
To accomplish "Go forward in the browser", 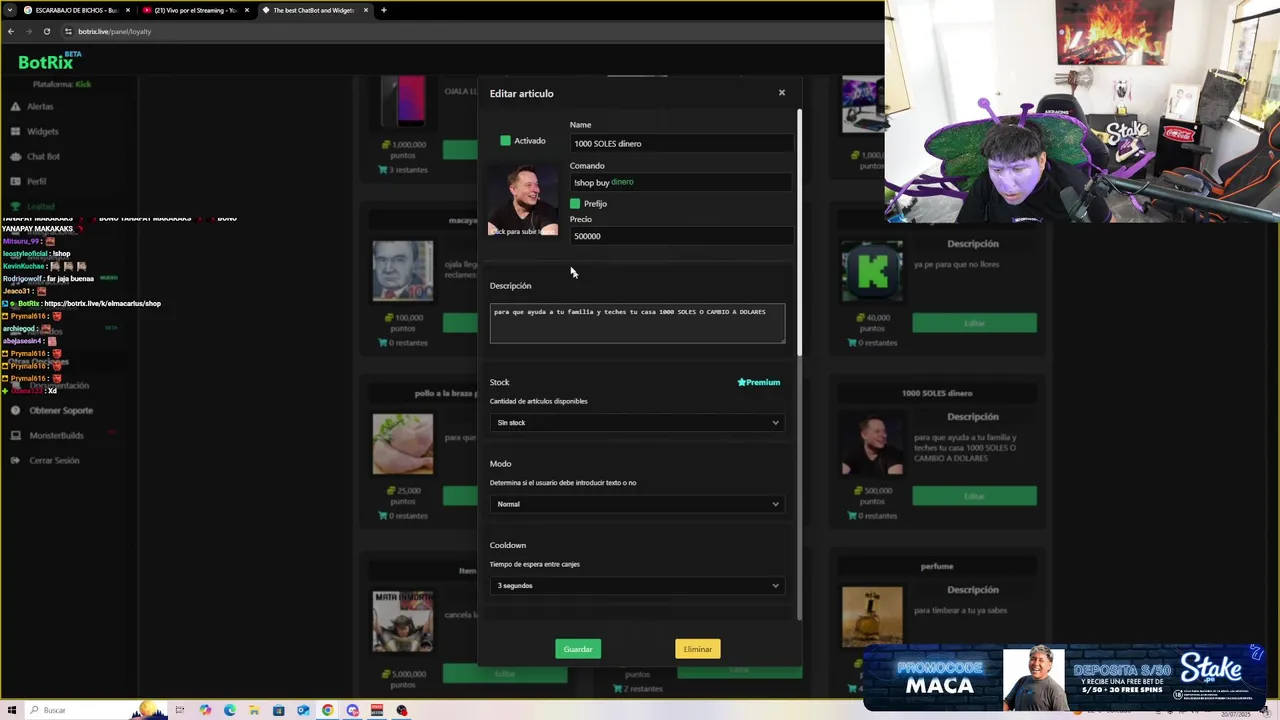I will point(28,31).
